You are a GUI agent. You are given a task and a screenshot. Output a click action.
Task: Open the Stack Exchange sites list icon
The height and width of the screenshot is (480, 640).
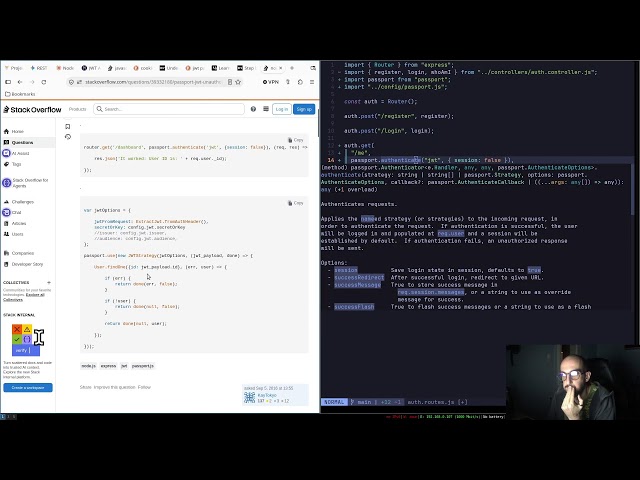(266, 109)
